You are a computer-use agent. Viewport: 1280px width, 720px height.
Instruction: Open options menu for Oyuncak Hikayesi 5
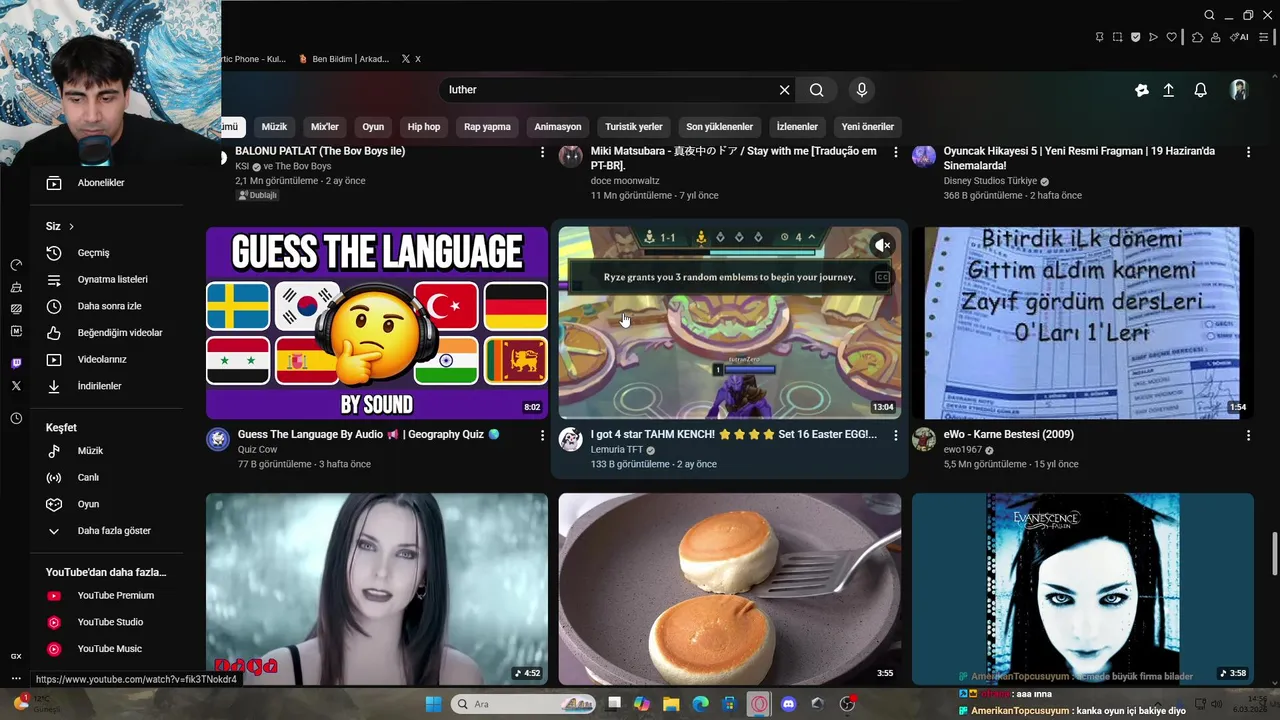[1248, 152]
